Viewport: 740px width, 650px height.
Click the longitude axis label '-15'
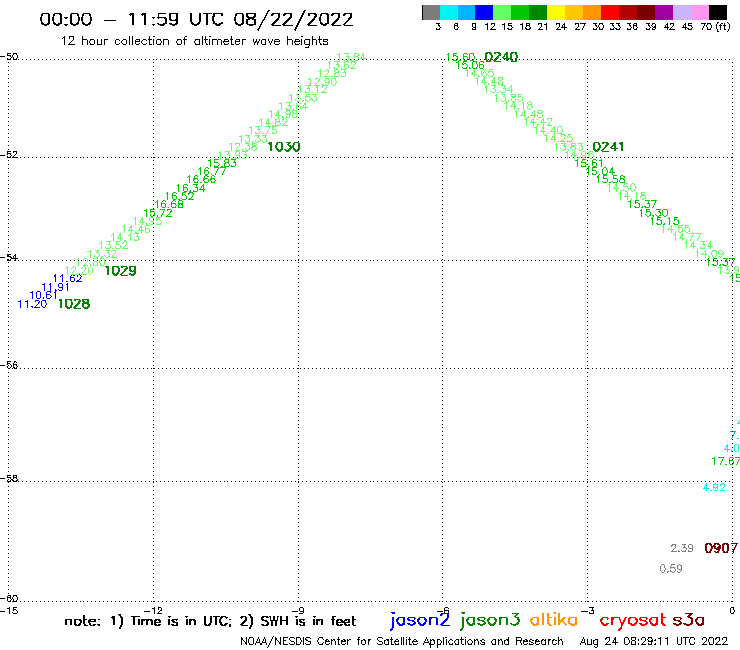coord(9,610)
